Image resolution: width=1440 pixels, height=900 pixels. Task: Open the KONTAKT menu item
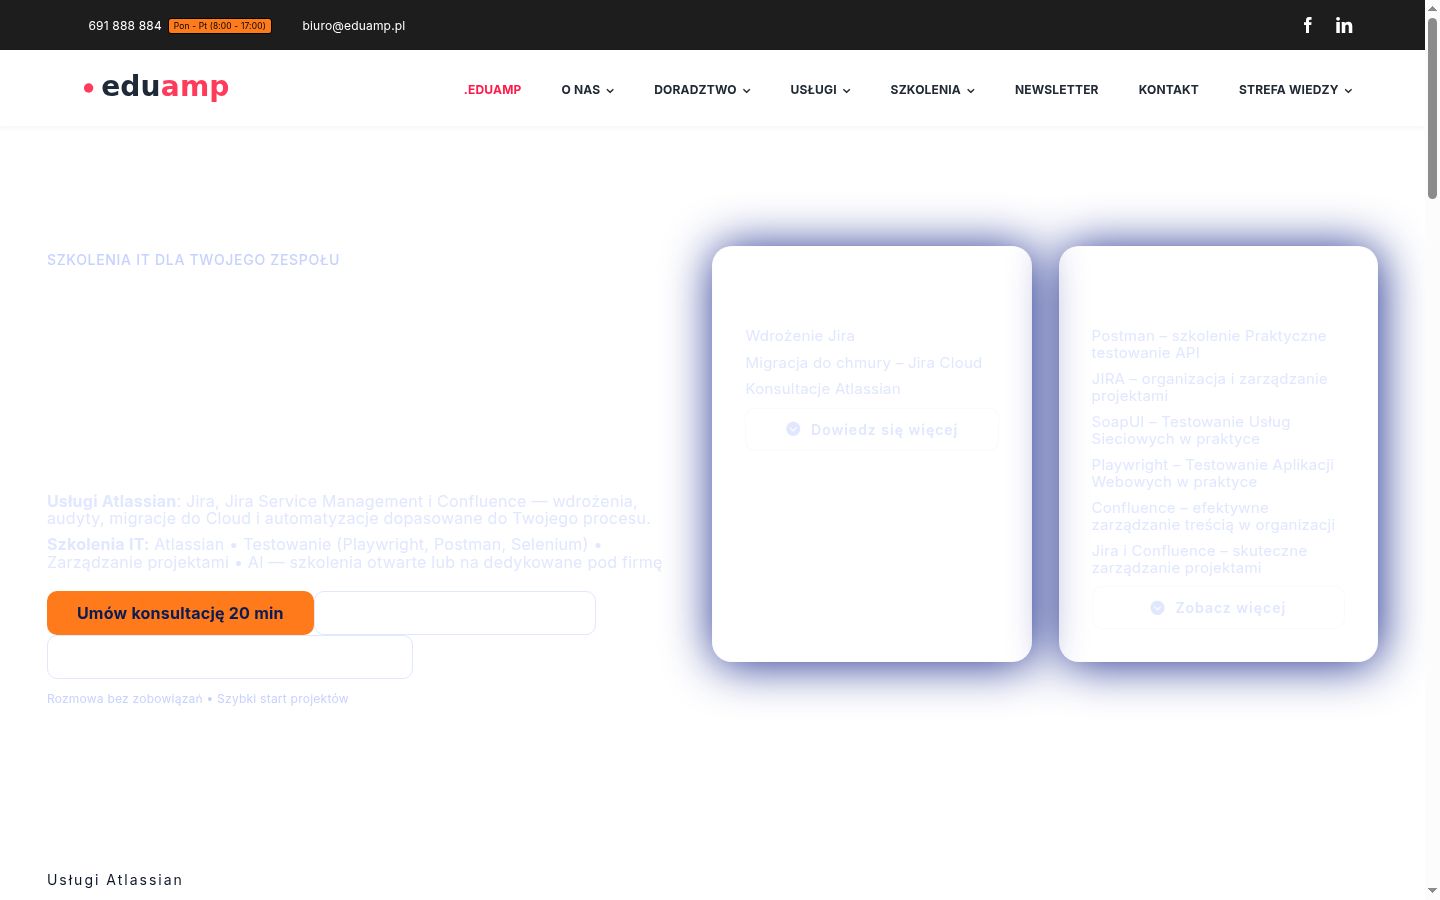point(1168,90)
